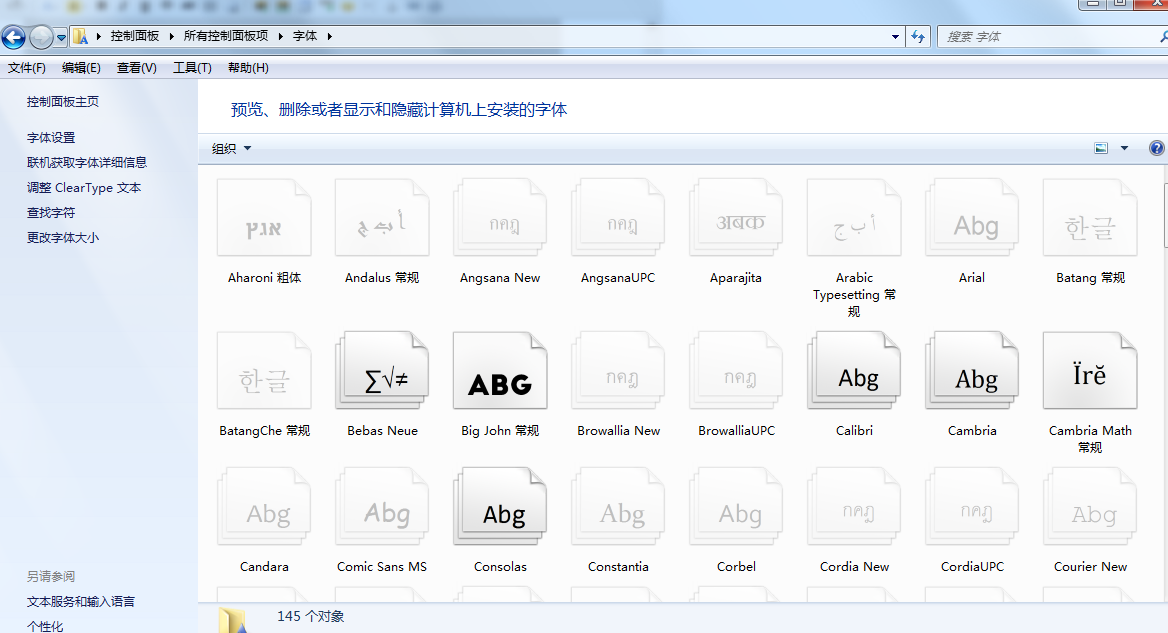The image size is (1168, 633).
Task: Select the Courier New font icon
Action: click(1091, 506)
